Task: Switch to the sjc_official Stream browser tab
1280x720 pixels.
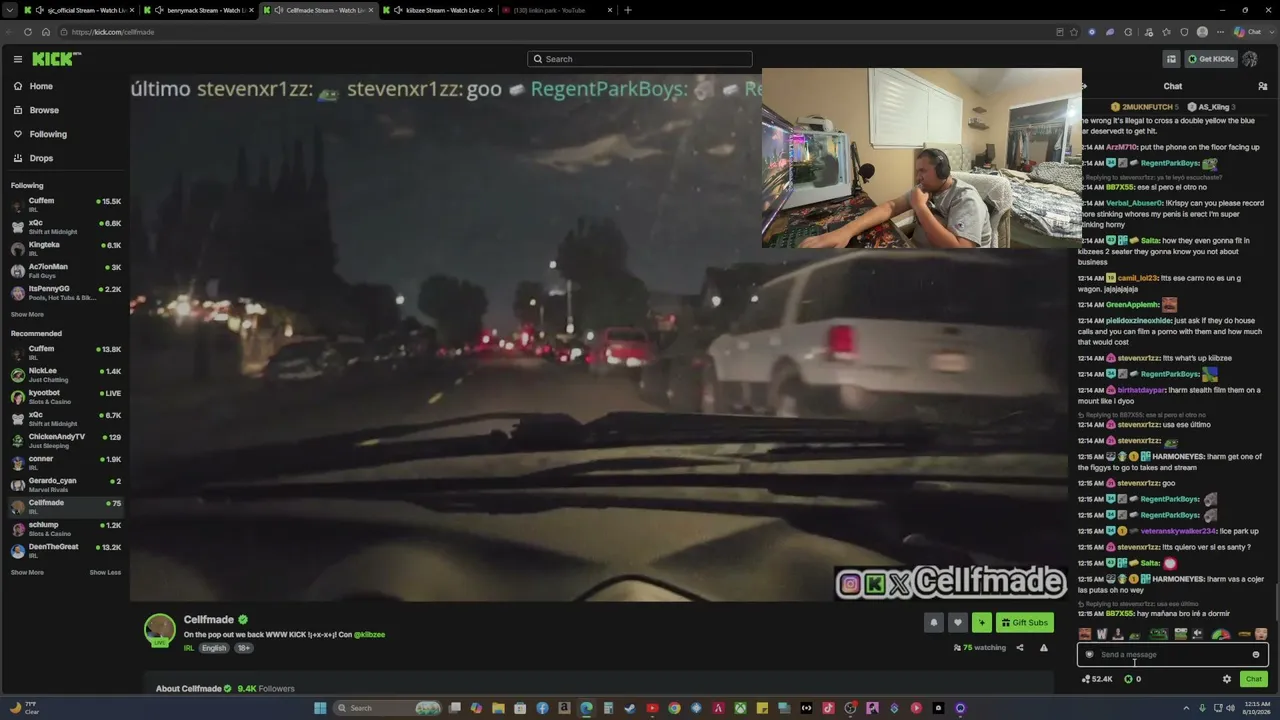Action: (79, 10)
